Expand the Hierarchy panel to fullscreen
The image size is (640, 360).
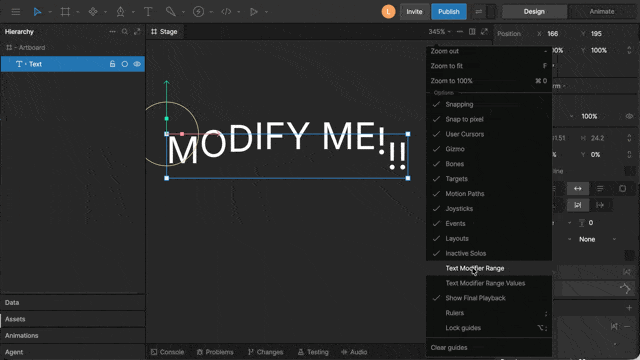pos(137,31)
